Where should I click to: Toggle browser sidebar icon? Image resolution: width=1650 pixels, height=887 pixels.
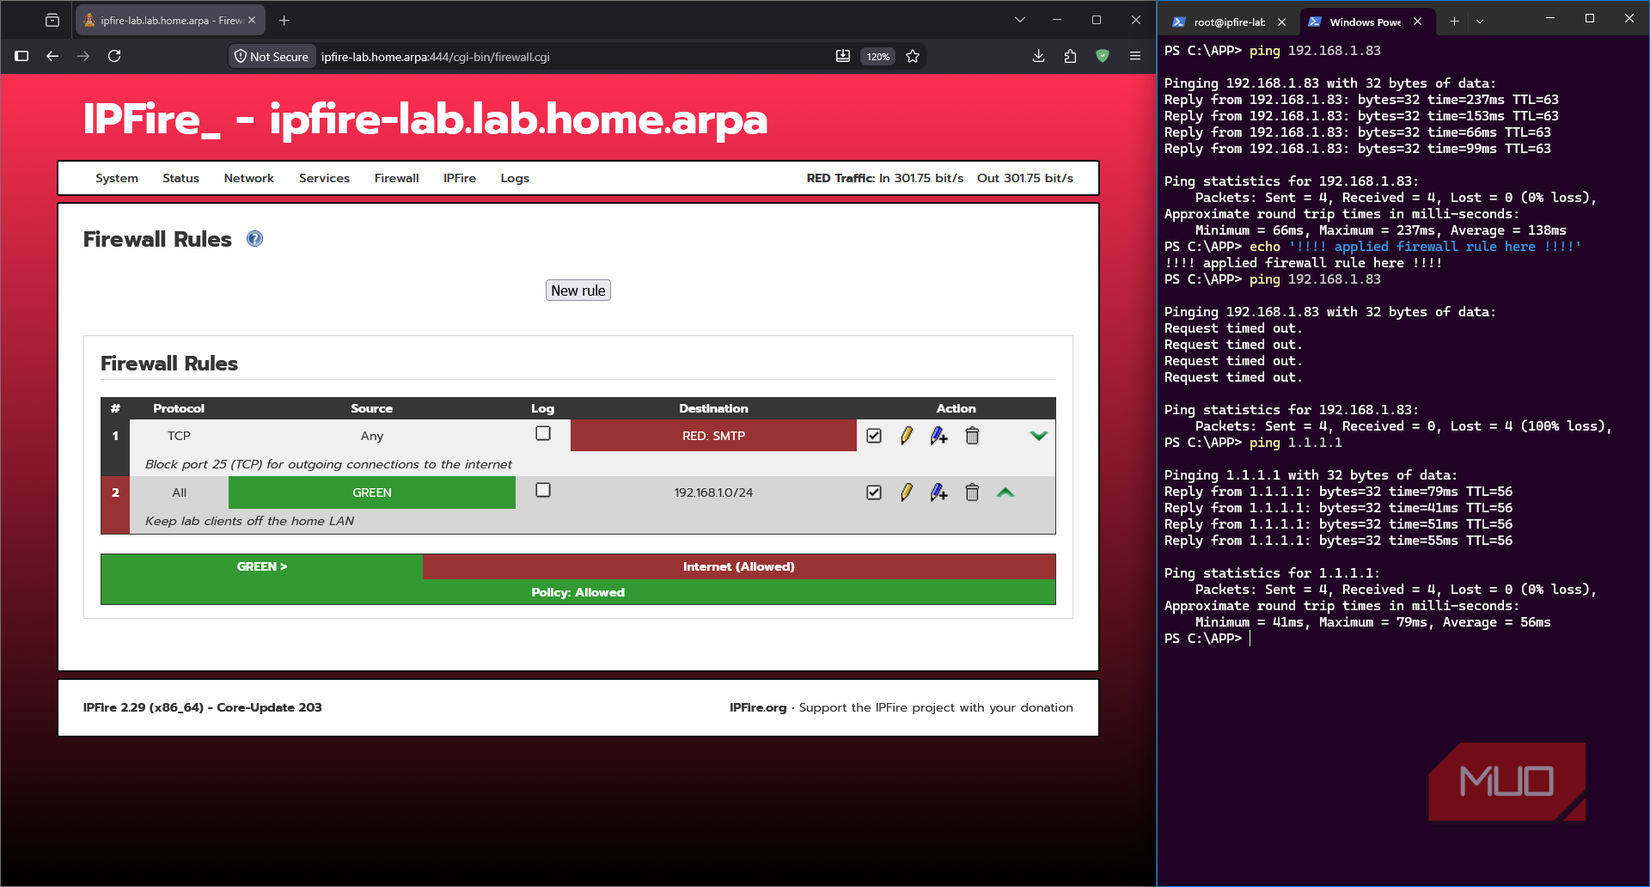click(21, 56)
